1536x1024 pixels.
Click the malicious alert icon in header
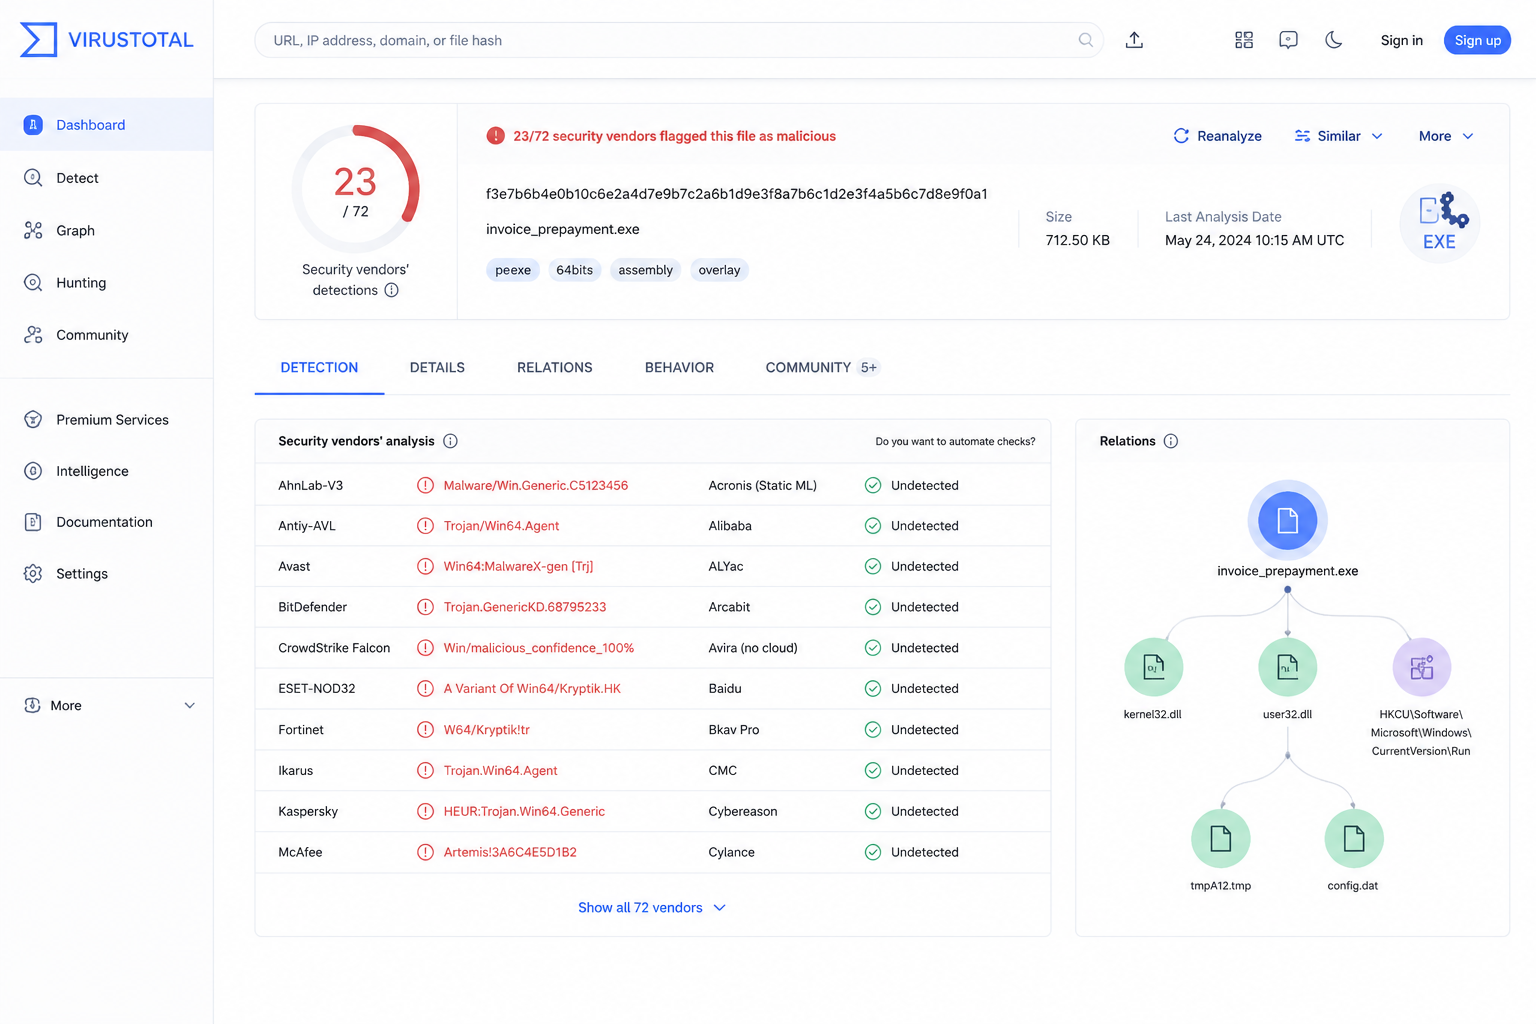pyautogui.click(x=495, y=136)
